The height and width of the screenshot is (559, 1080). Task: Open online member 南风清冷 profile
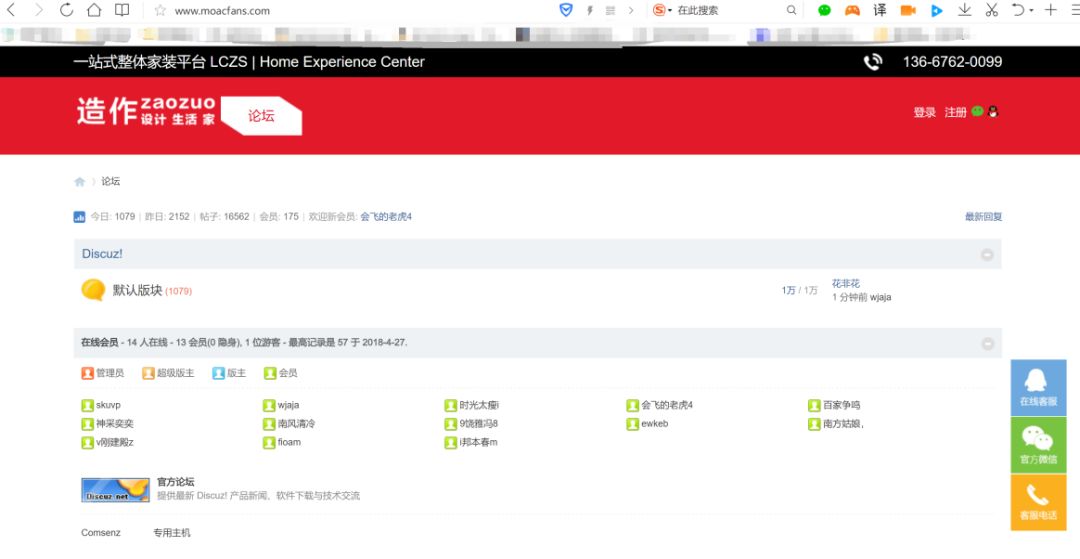point(296,424)
